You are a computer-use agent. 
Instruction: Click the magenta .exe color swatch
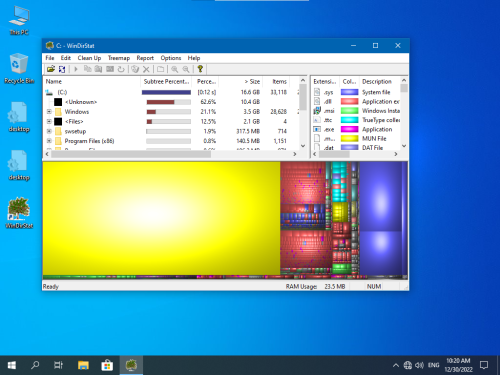pyautogui.click(x=349, y=129)
